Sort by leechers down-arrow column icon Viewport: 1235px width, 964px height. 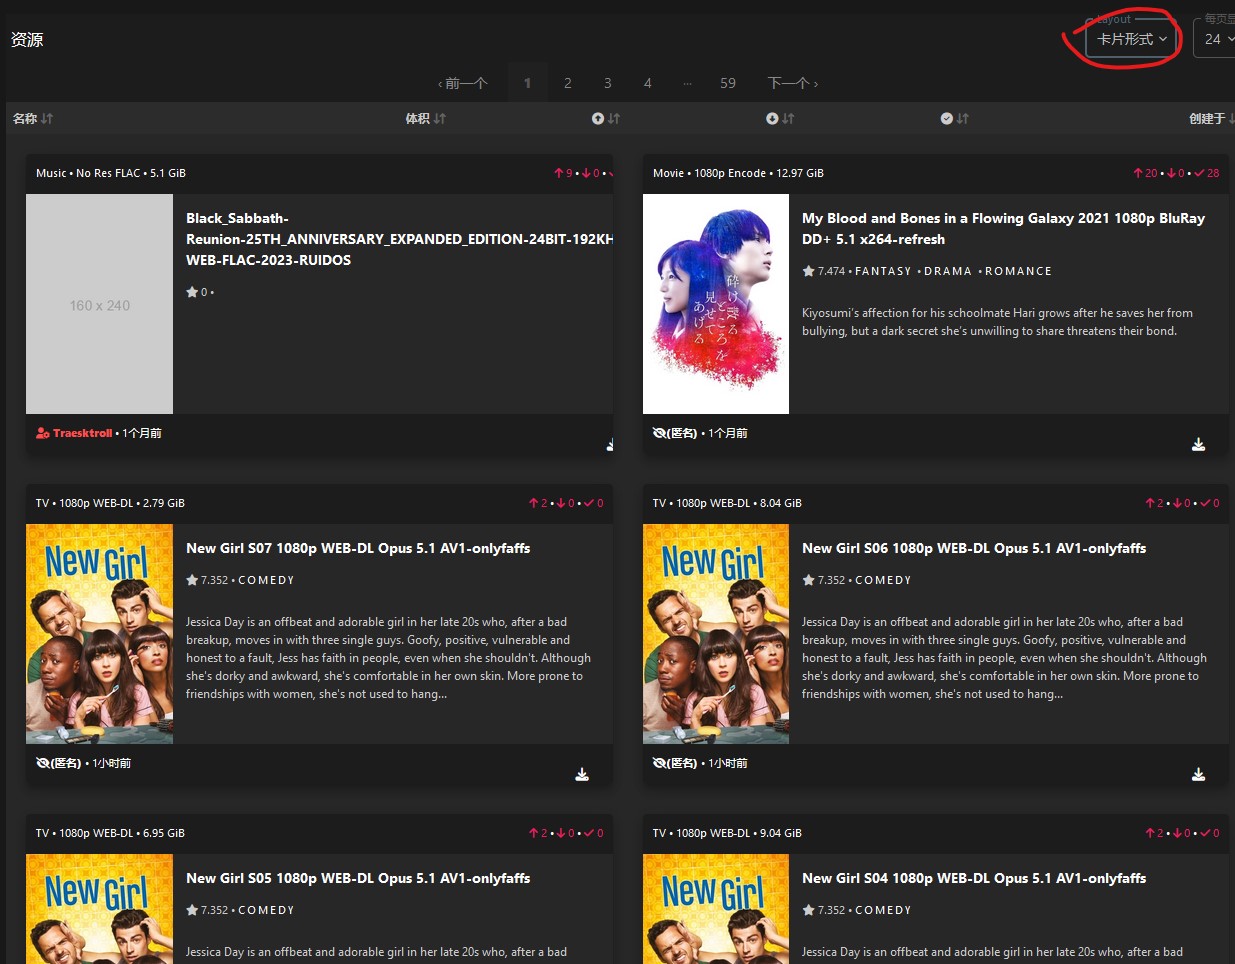pos(780,118)
